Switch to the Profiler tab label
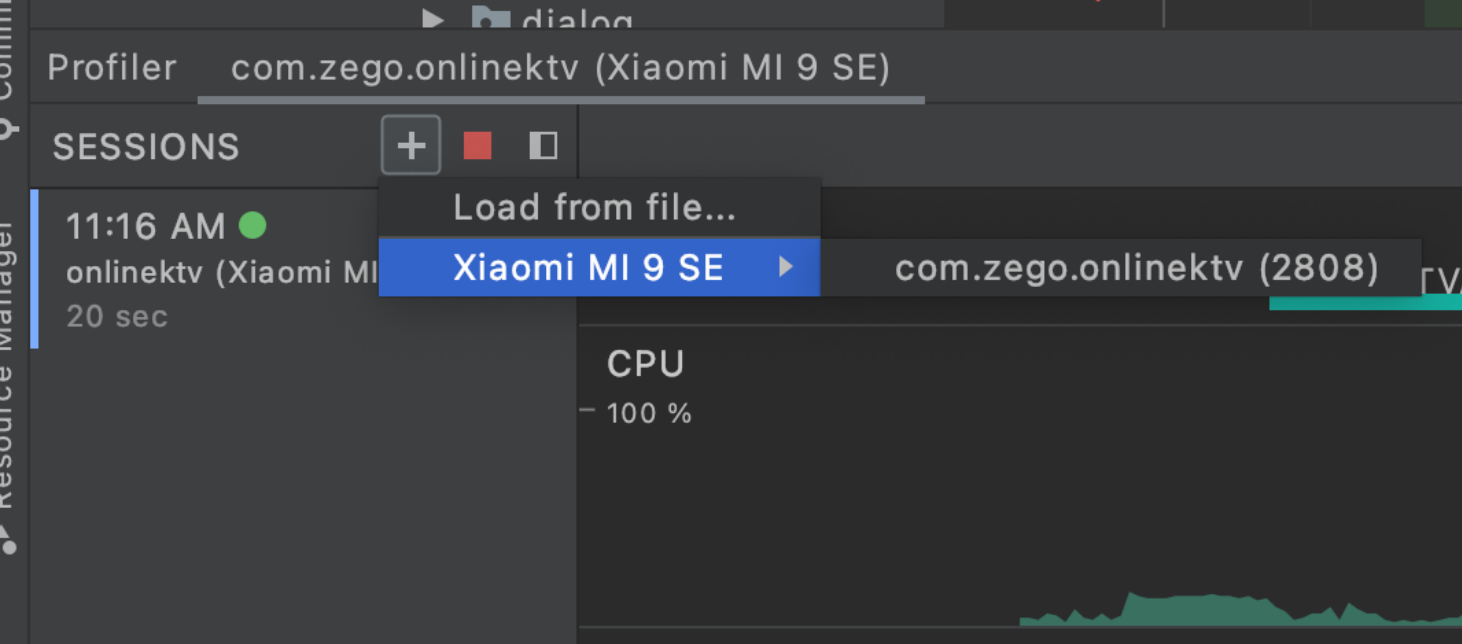Image resolution: width=1462 pixels, height=644 pixels. coord(112,68)
